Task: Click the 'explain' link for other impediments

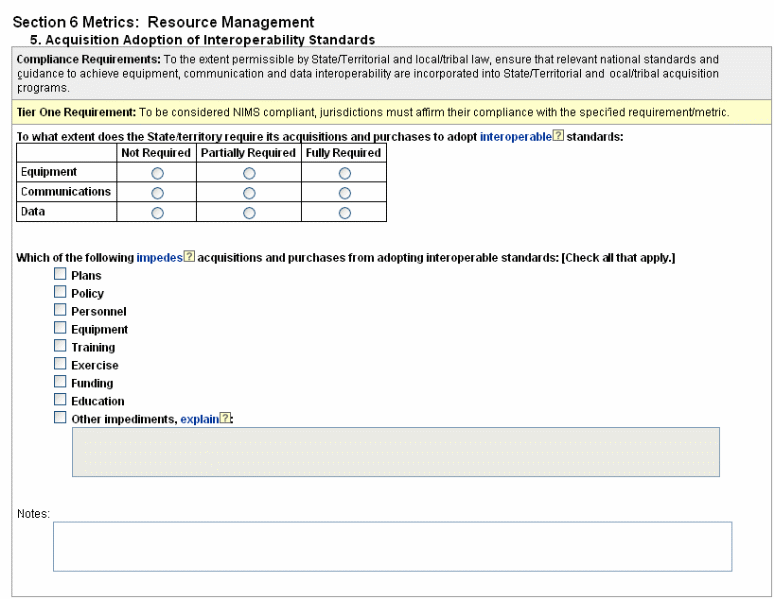Action: point(199,419)
